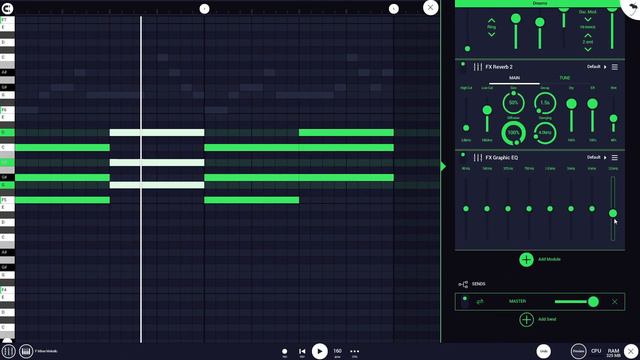Click the reverb Dry level slider handle
640x360 pixels.
(571, 104)
